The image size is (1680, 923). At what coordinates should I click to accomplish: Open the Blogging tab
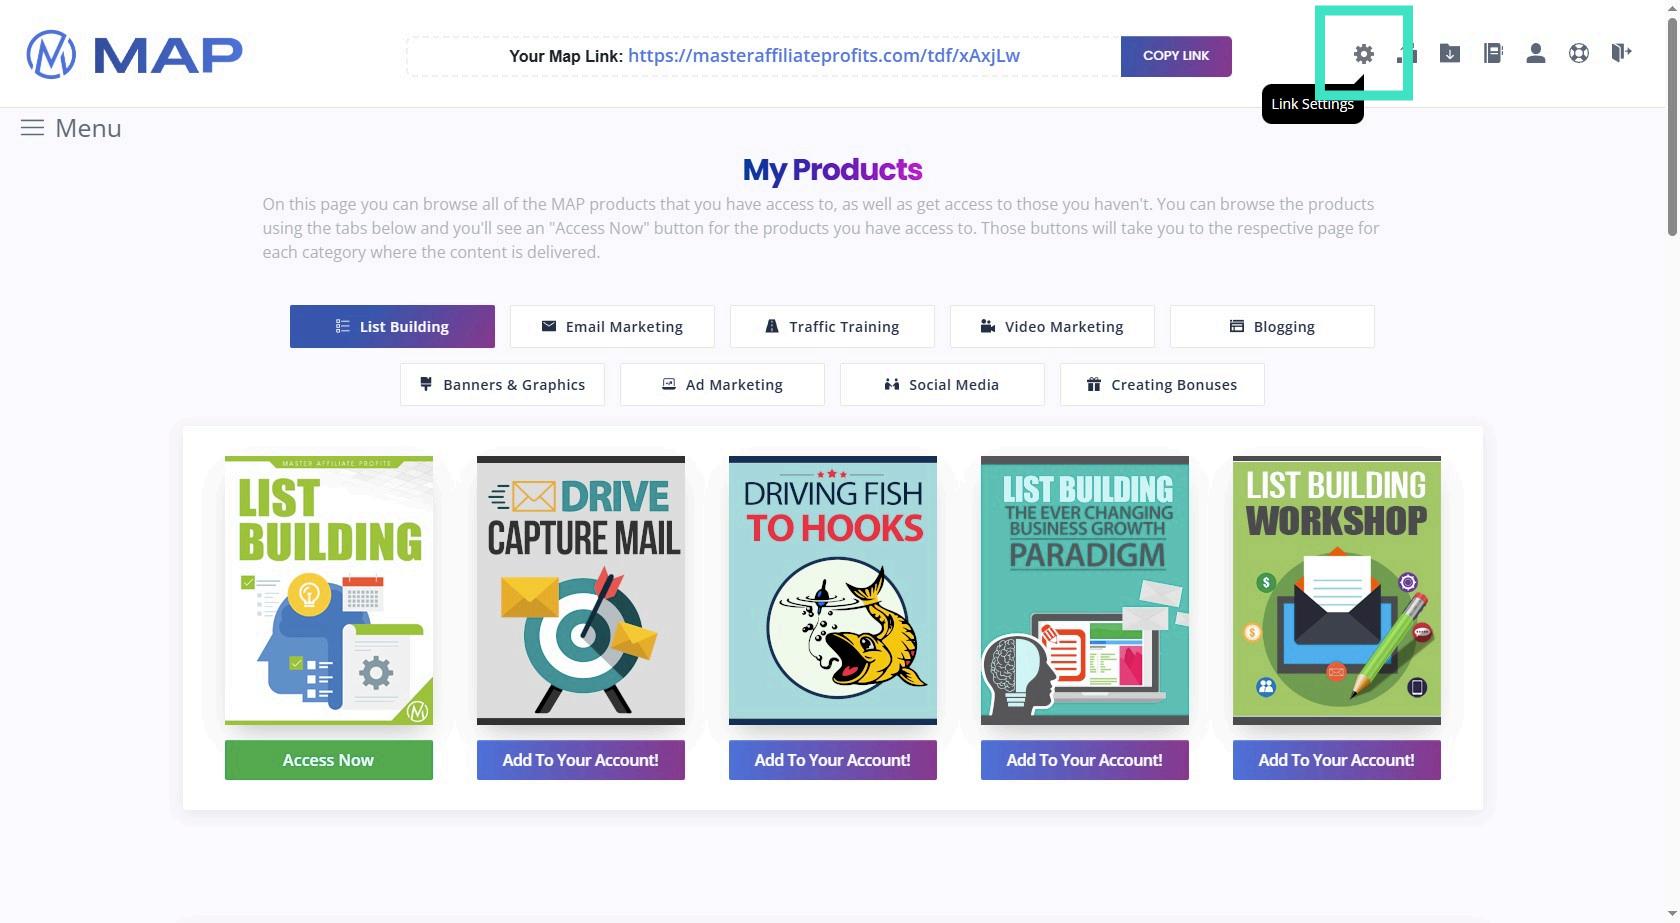1272,326
